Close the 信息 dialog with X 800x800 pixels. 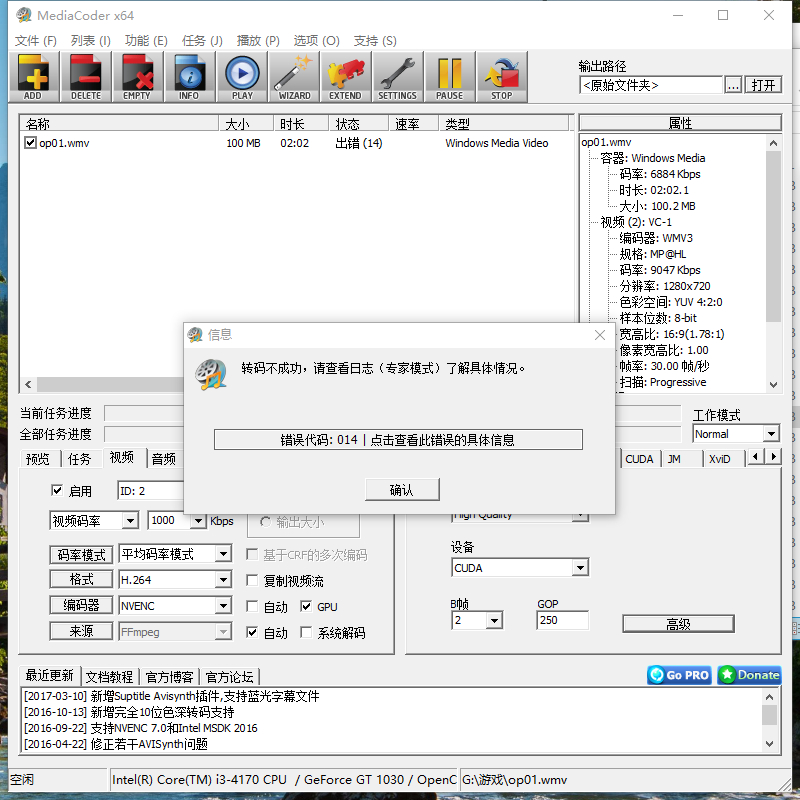tap(600, 335)
